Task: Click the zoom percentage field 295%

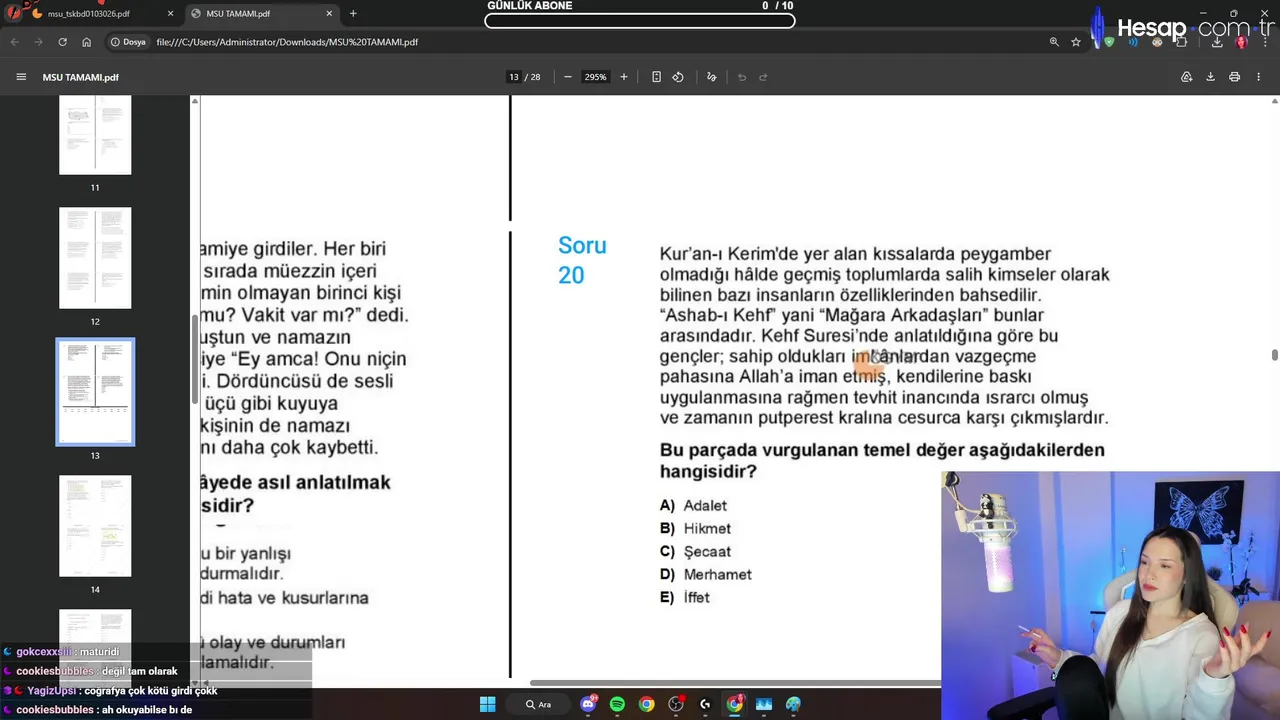Action: (x=595, y=77)
